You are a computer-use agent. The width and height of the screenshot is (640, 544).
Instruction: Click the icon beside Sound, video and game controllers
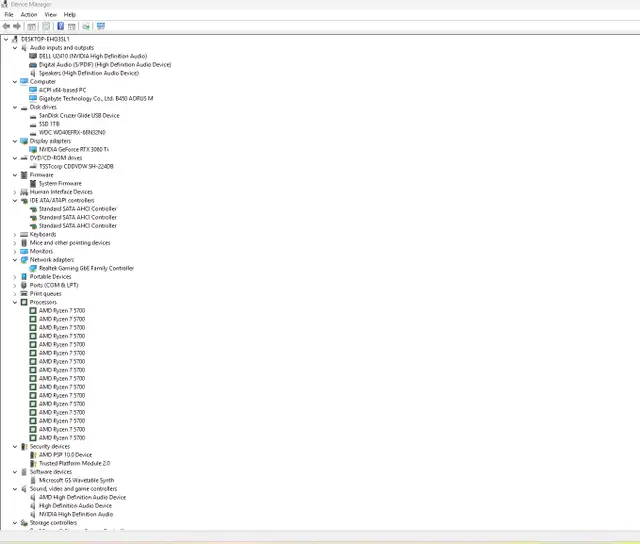(x=24, y=489)
